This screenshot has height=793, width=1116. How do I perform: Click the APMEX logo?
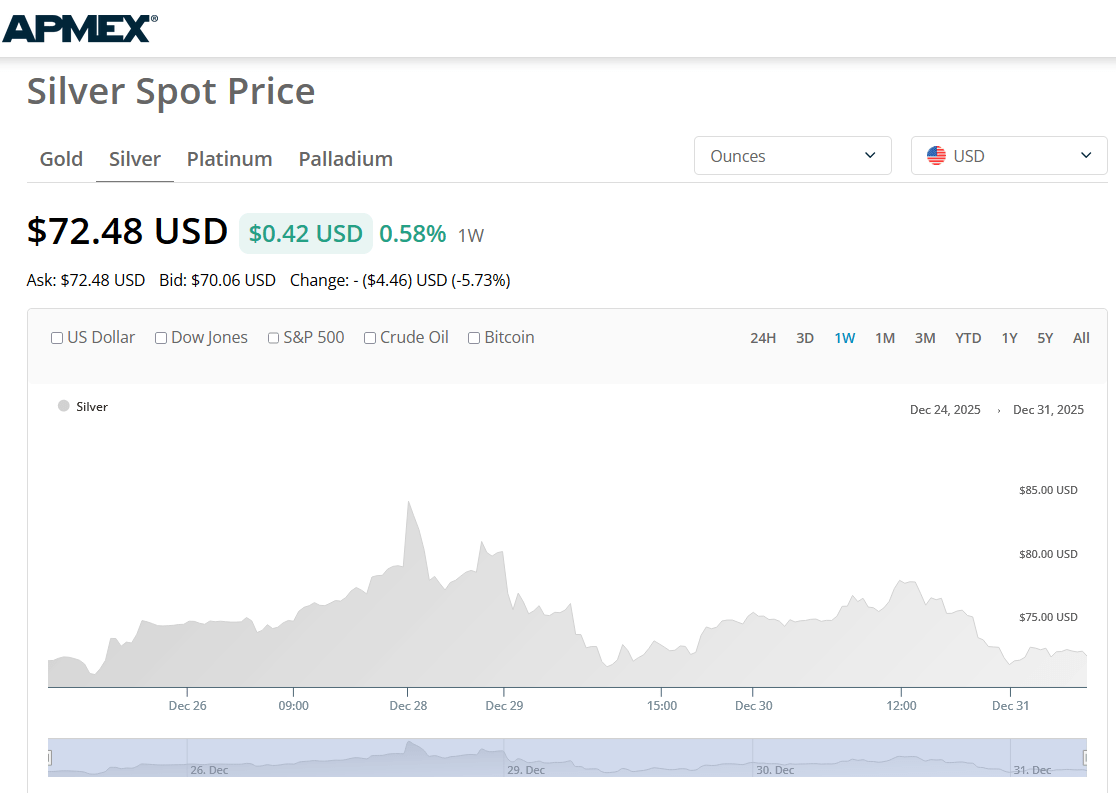80,27
